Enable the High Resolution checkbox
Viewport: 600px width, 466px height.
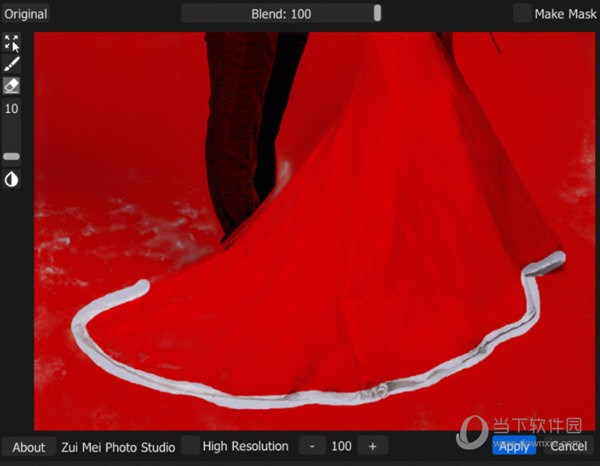coord(191,445)
